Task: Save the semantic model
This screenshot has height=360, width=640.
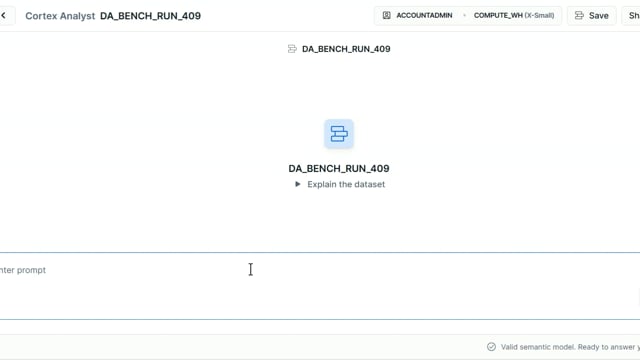Action: tap(591, 16)
